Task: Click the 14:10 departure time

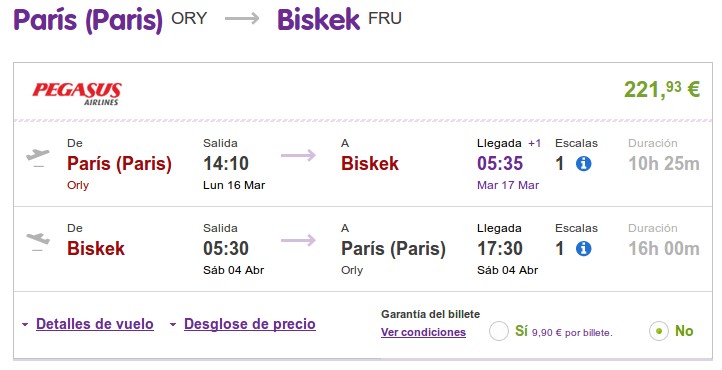Action: (x=226, y=163)
